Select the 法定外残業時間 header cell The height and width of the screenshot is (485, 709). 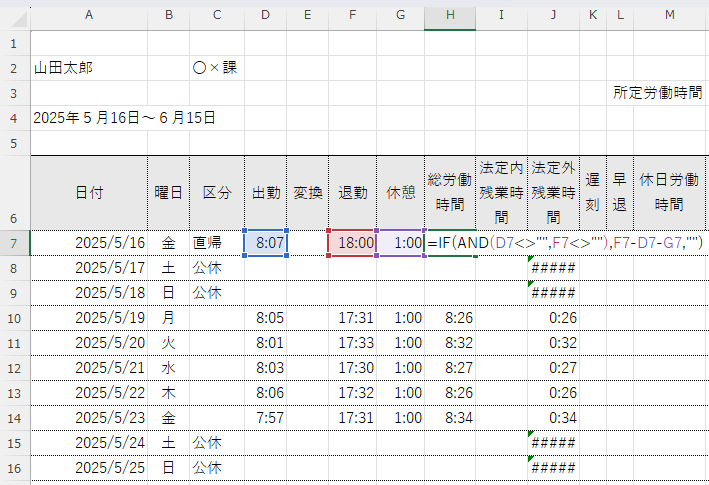553,192
